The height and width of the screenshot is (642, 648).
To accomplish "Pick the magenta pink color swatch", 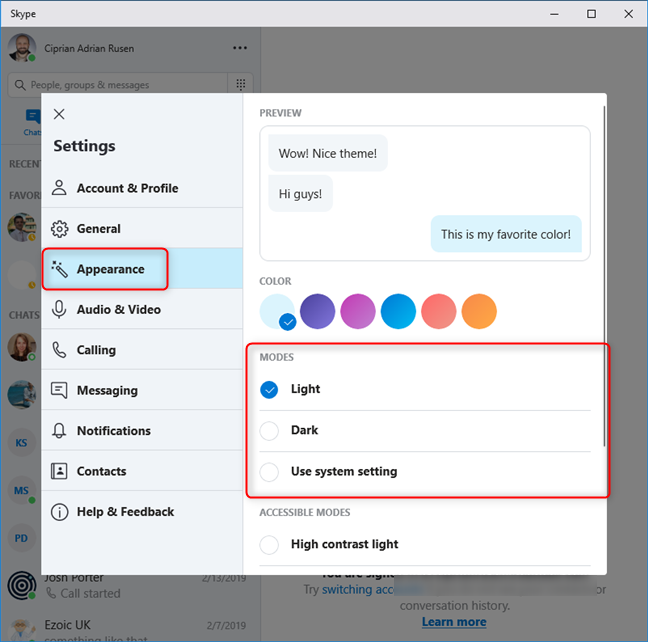I will (x=358, y=311).
